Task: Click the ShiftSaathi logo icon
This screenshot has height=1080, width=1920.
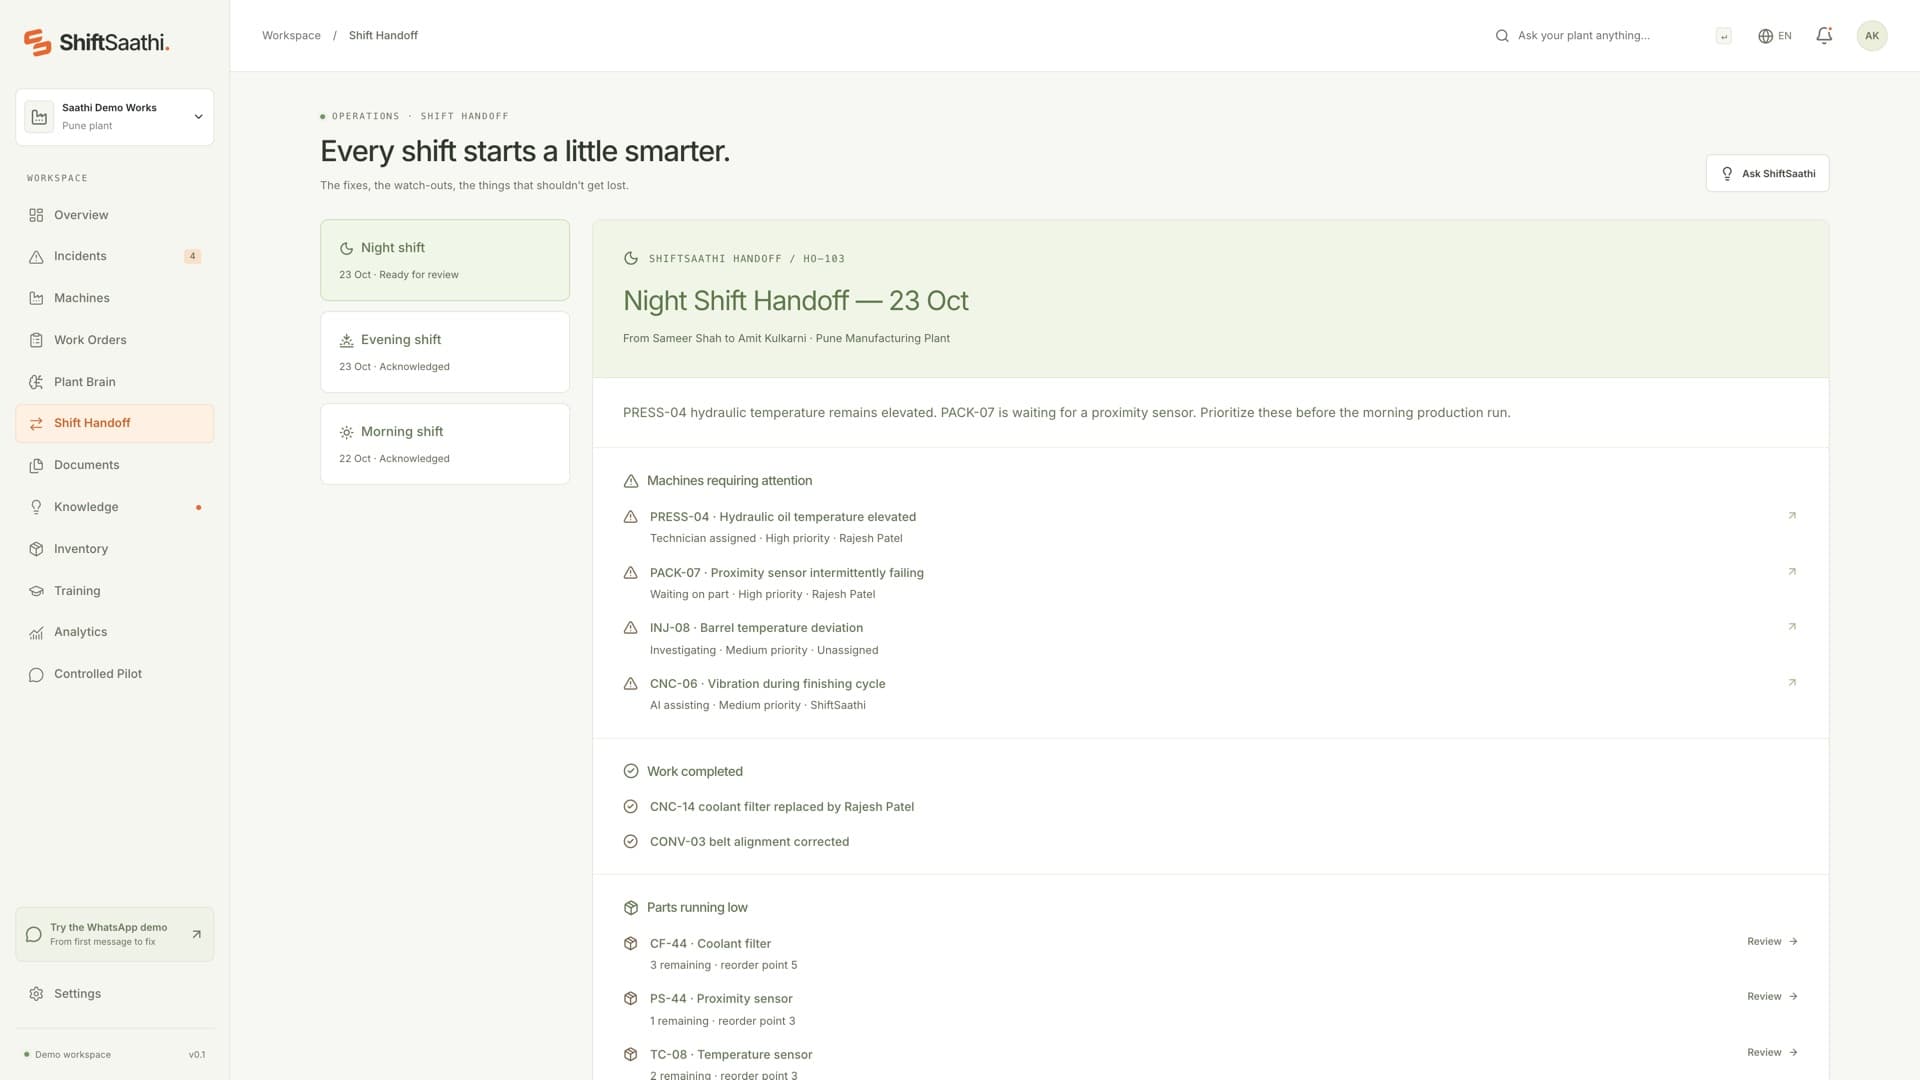Action: pos(37,42)
